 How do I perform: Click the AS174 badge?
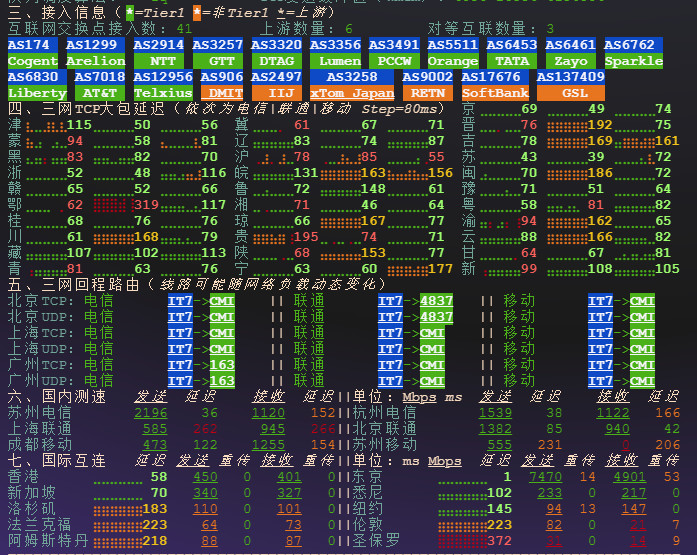pyautogui.click(x=33, y=45)
